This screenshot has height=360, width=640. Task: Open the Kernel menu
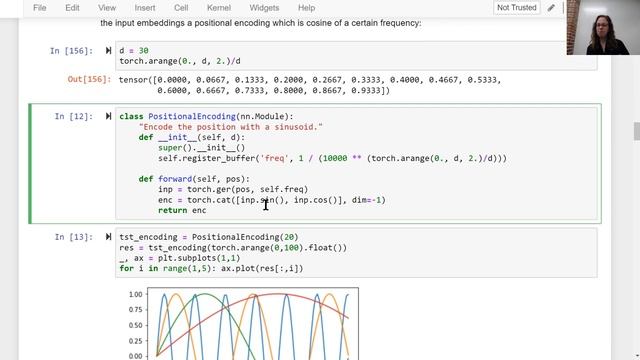tap(219, 8)
